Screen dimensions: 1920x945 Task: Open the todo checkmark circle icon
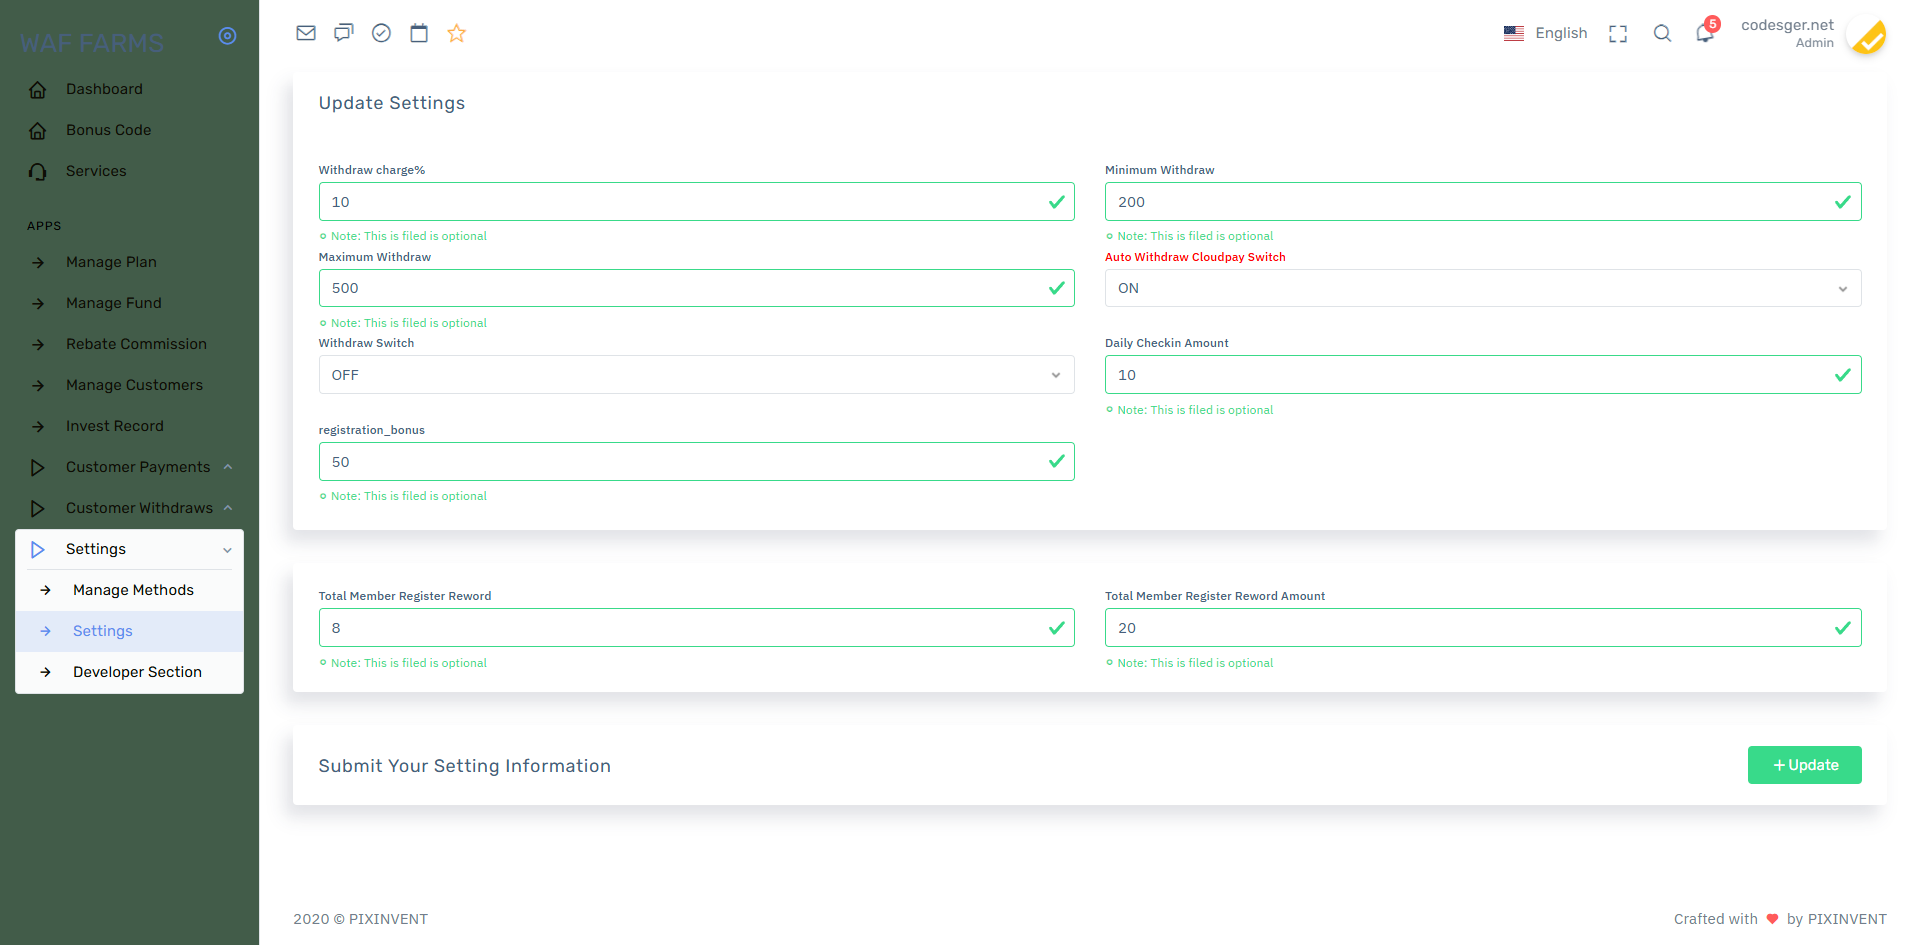381,33
